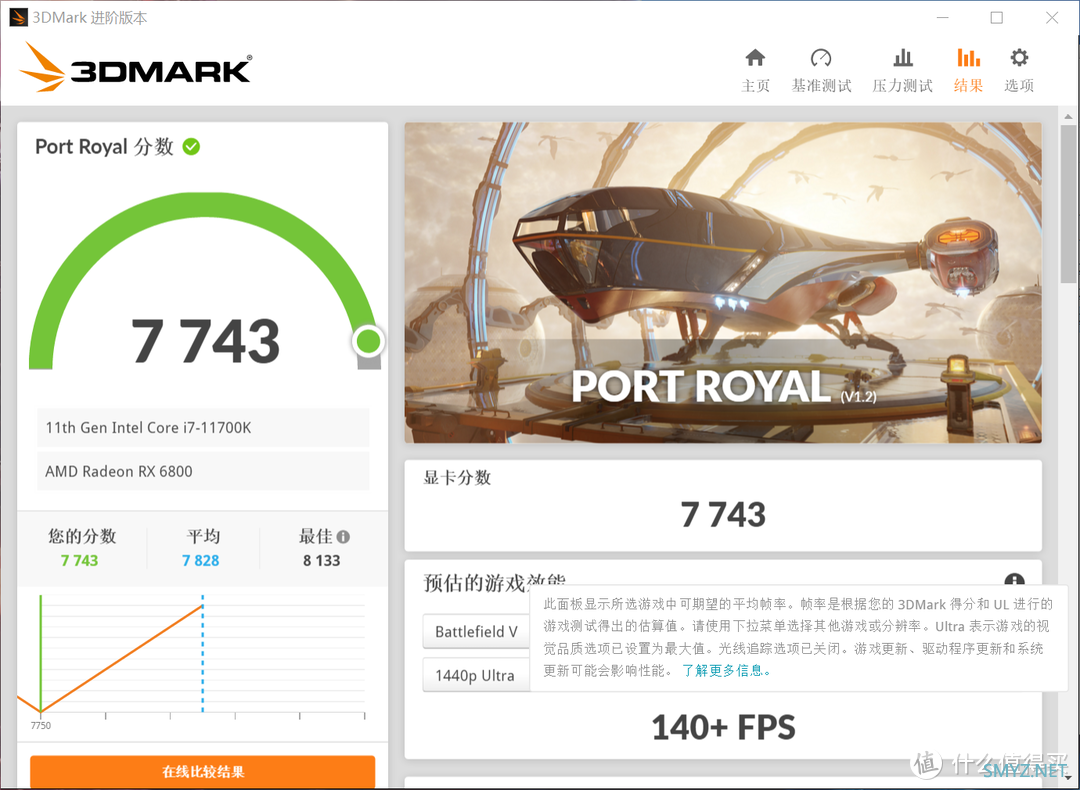
Task: Click the large 7 743 gauge score
Action: [205, 341]
